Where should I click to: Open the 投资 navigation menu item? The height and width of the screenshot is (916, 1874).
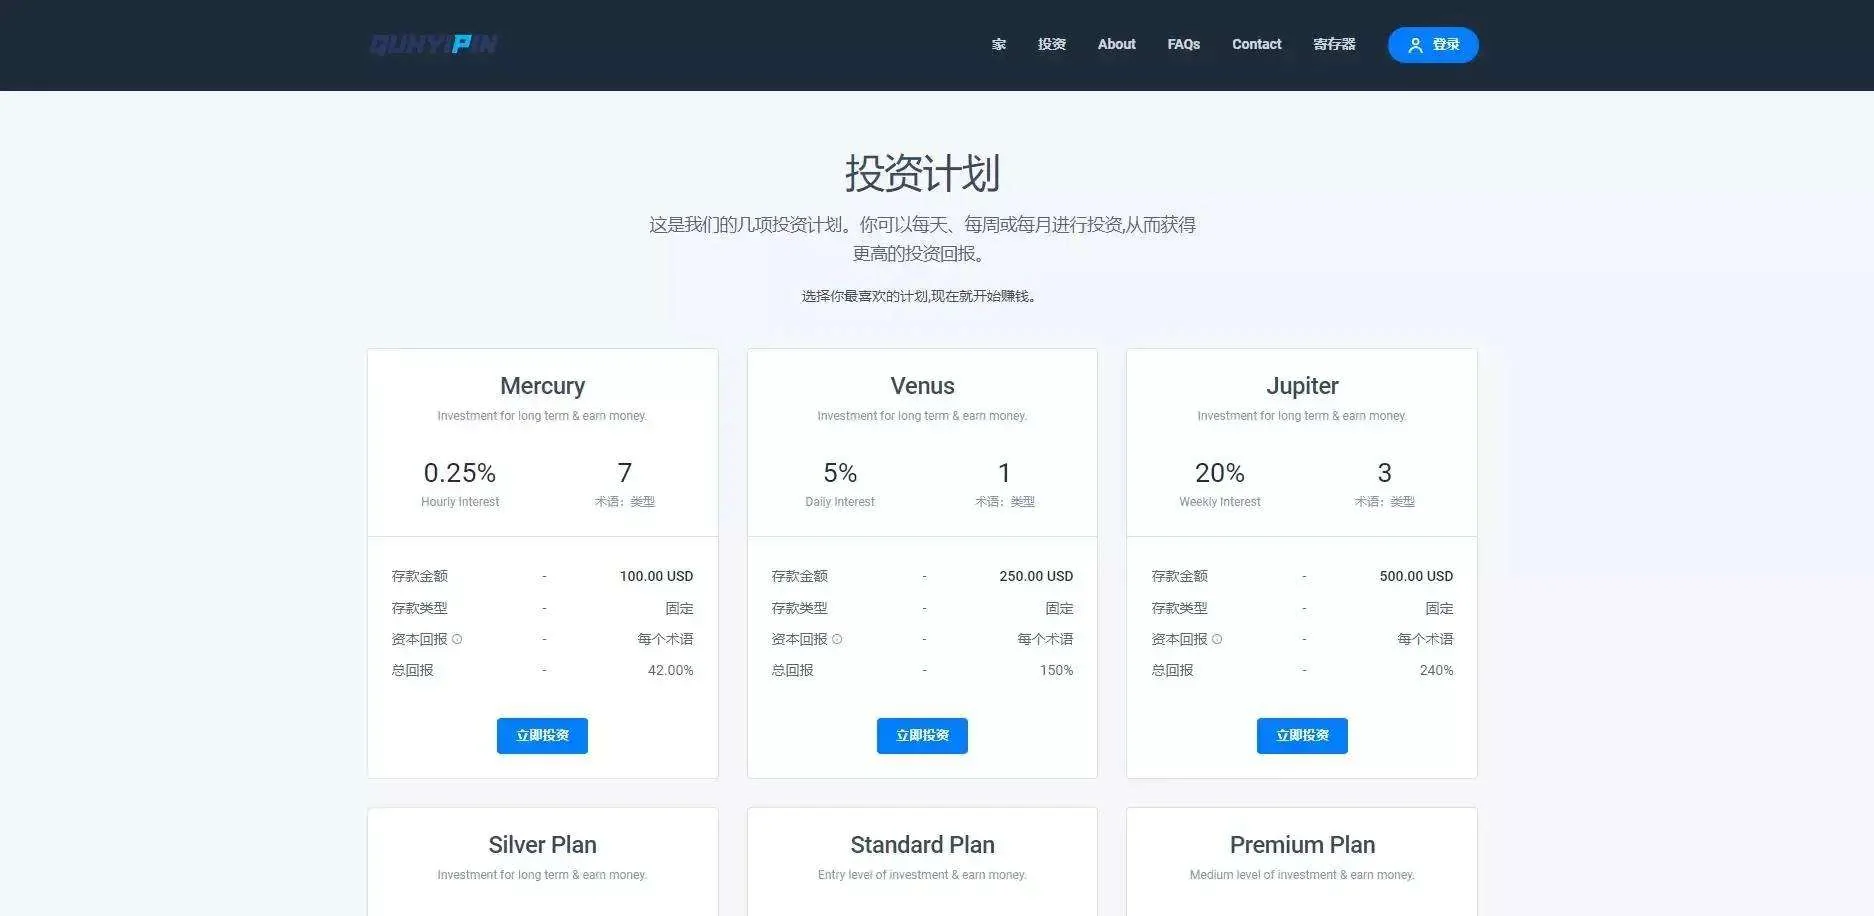point(1051,44)
